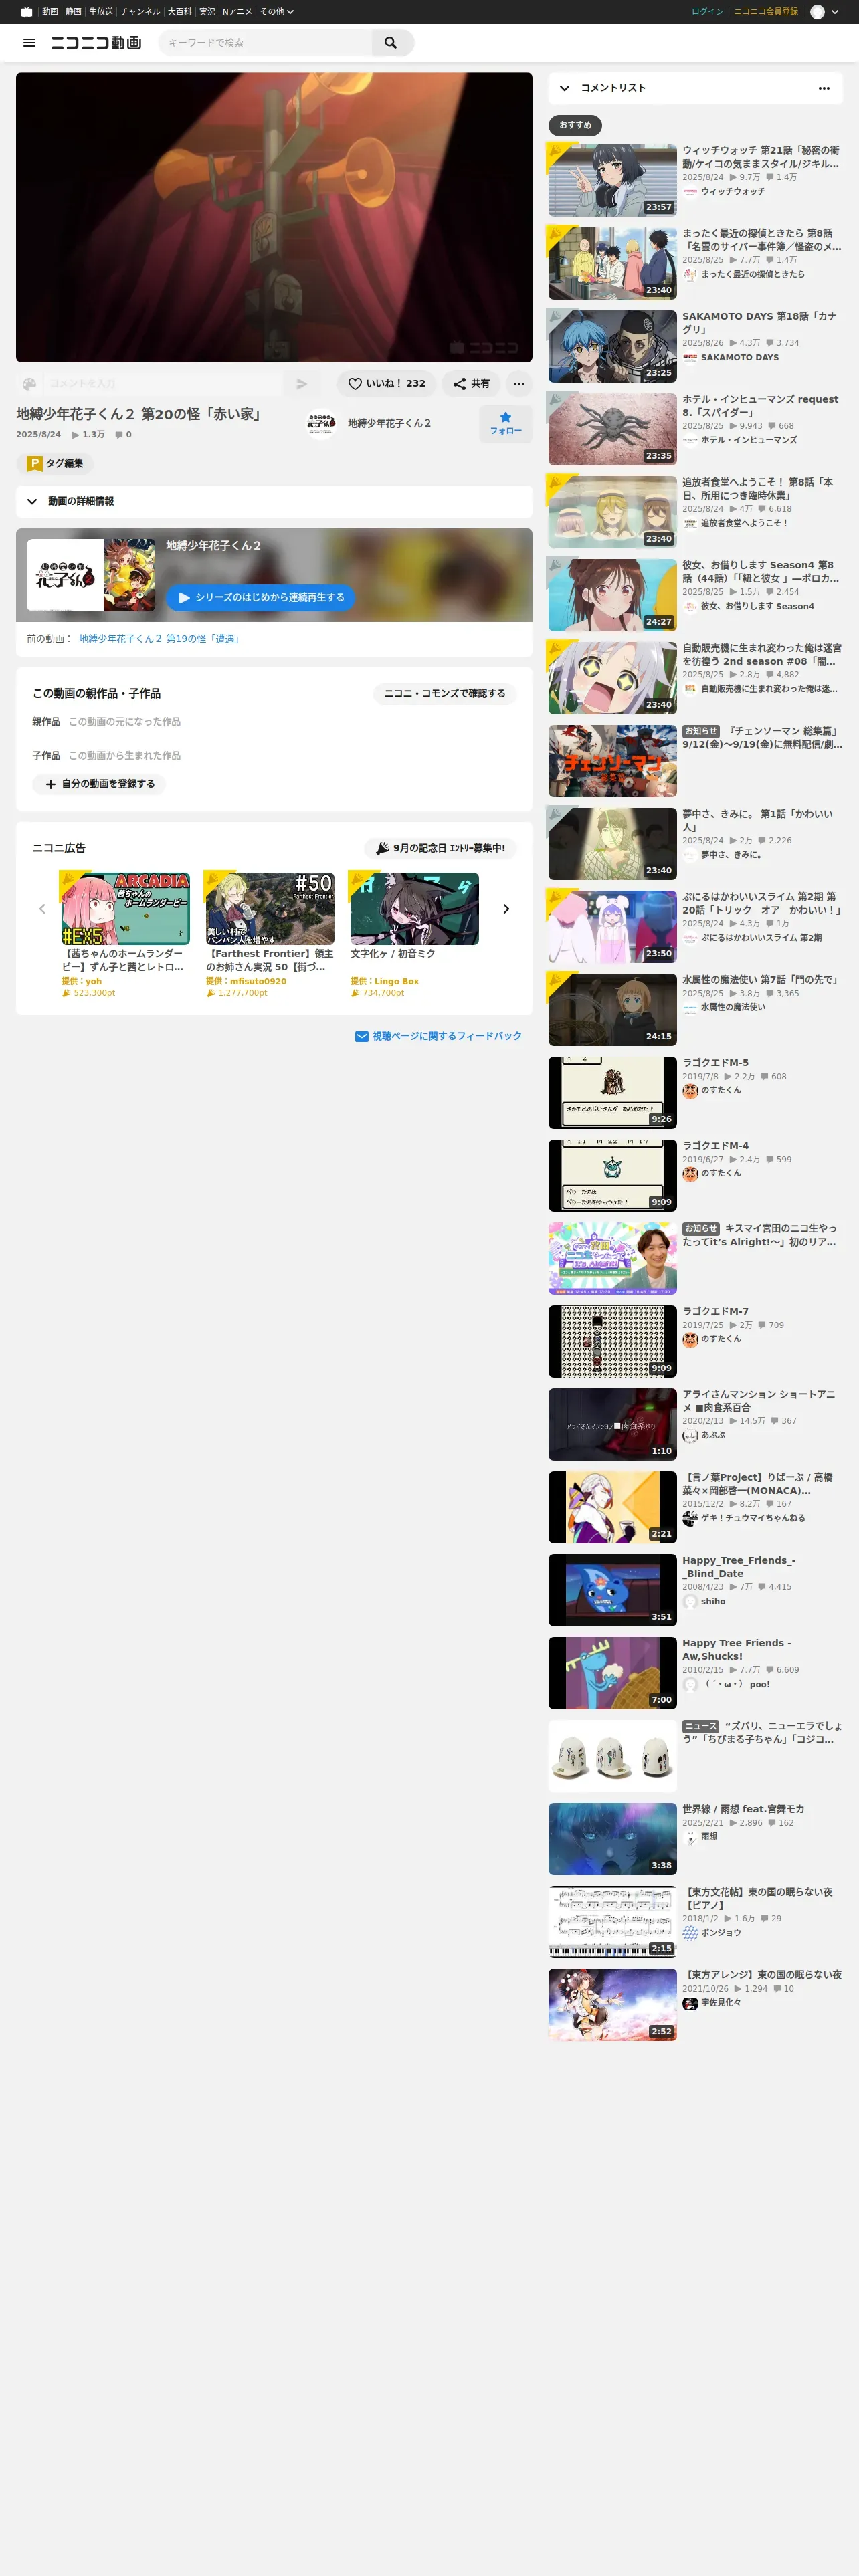Open 生放送 in the top navigation
The height and width of the screenshot is (2576, 859).
101,12
